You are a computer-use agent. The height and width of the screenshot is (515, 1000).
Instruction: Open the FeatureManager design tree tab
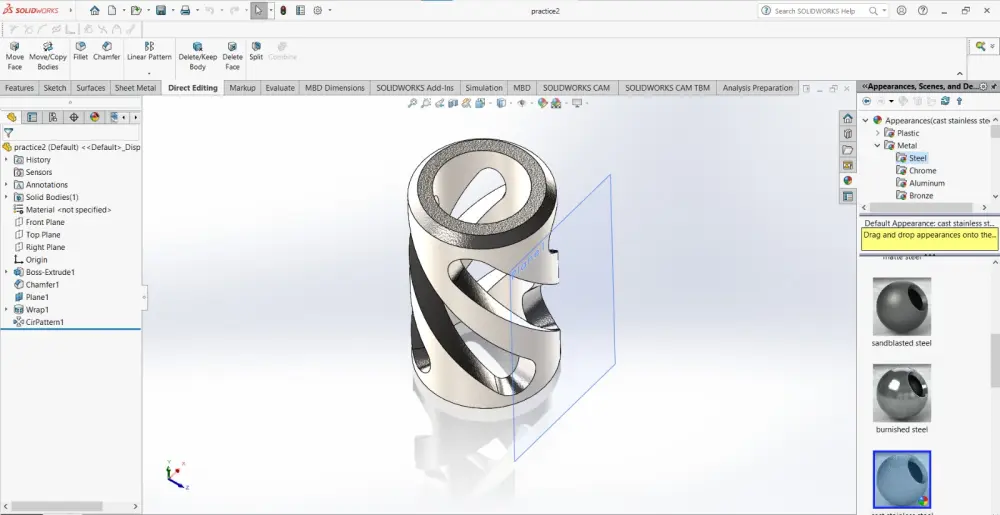(x=11, y=117)
